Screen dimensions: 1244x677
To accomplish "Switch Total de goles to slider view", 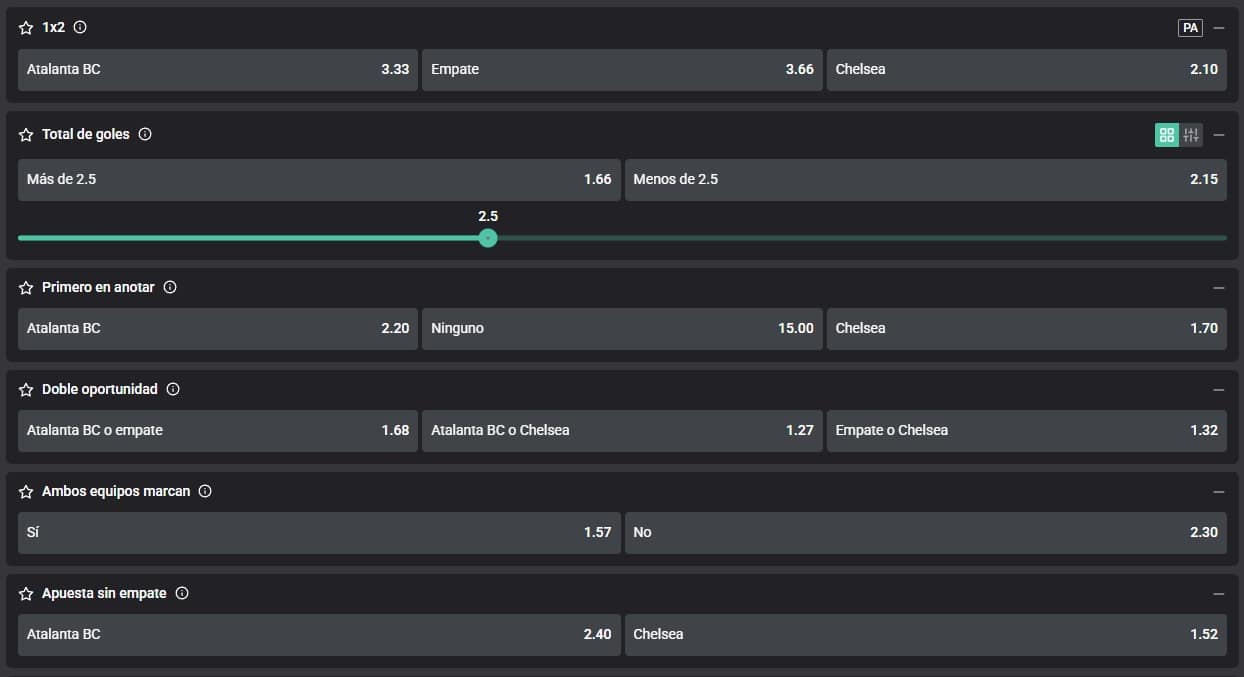I will 1191,135.
